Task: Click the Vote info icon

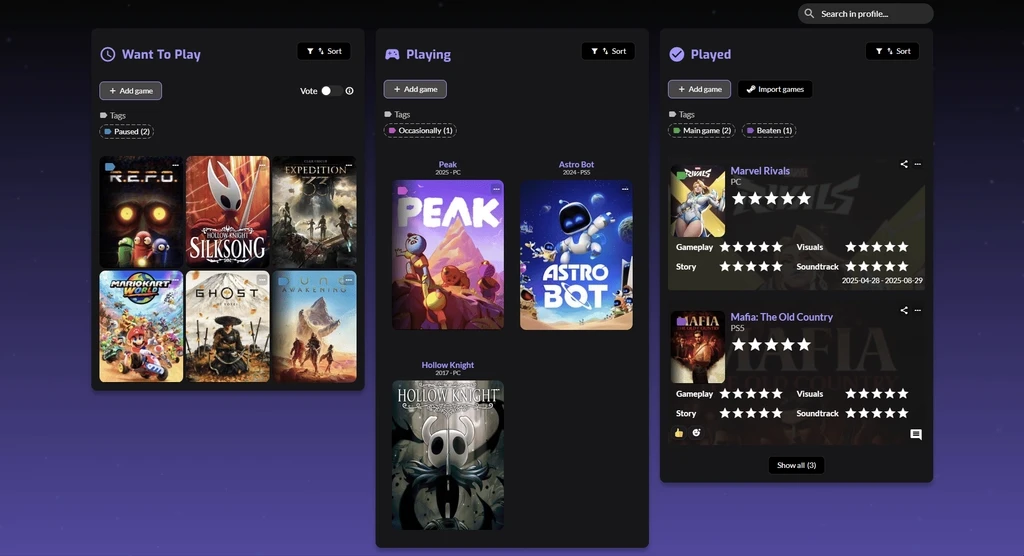Action: pos(349,91)
